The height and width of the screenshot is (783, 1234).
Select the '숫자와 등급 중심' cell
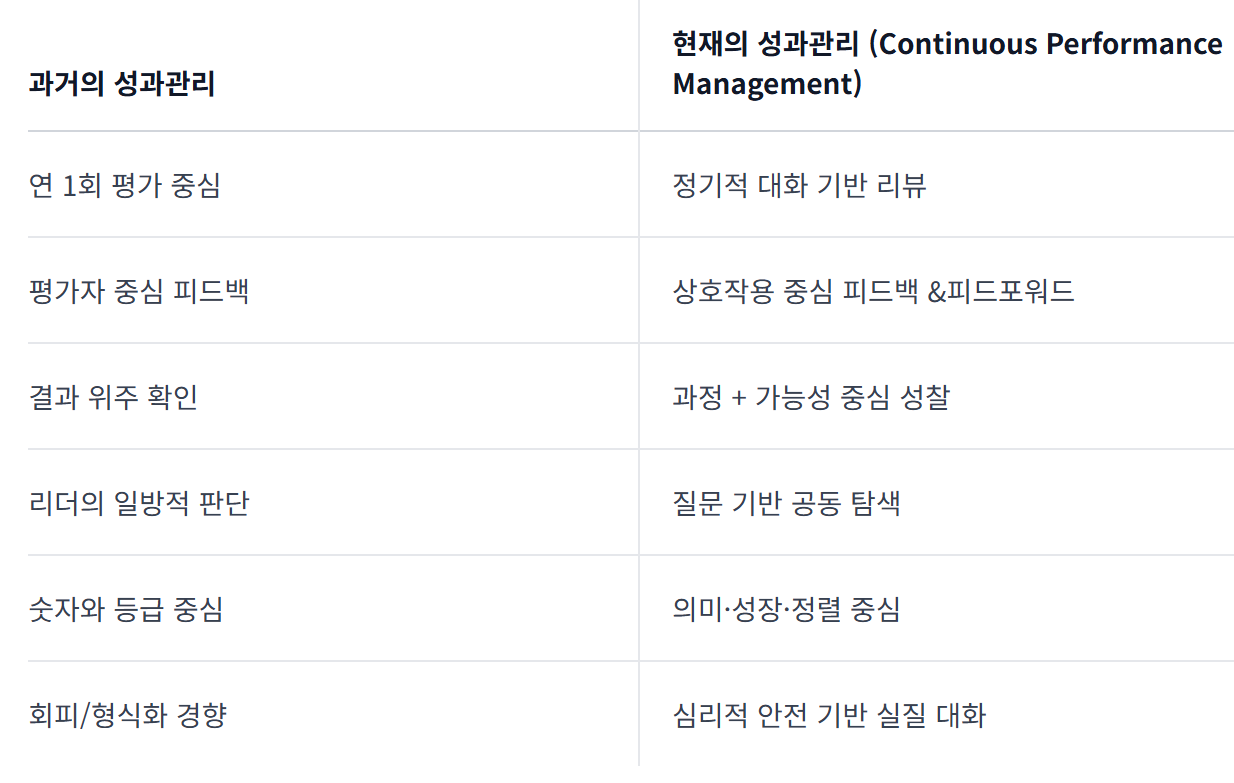[x=126, y=609]
